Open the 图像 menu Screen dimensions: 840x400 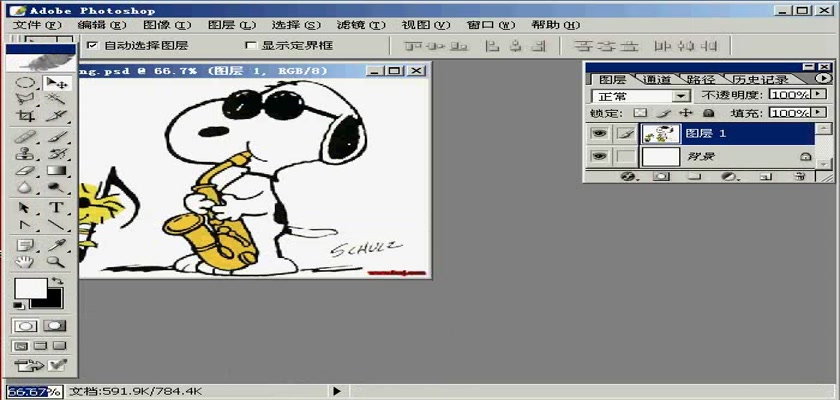click(167, 25)
